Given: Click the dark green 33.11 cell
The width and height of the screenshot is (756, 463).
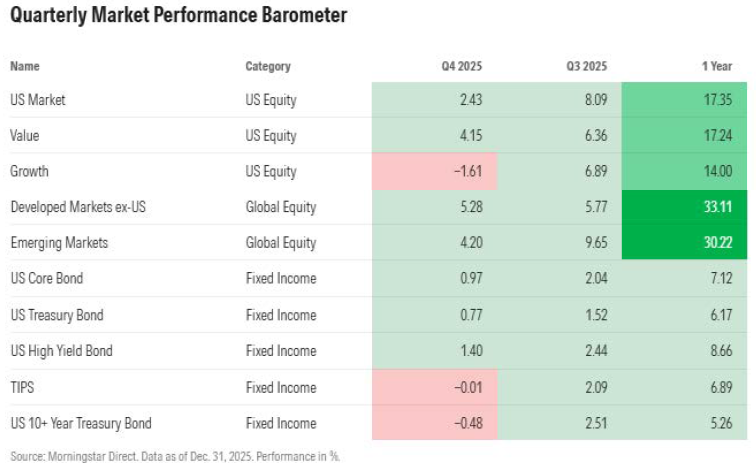Looking at the screenshot, I should pos(685,207).
